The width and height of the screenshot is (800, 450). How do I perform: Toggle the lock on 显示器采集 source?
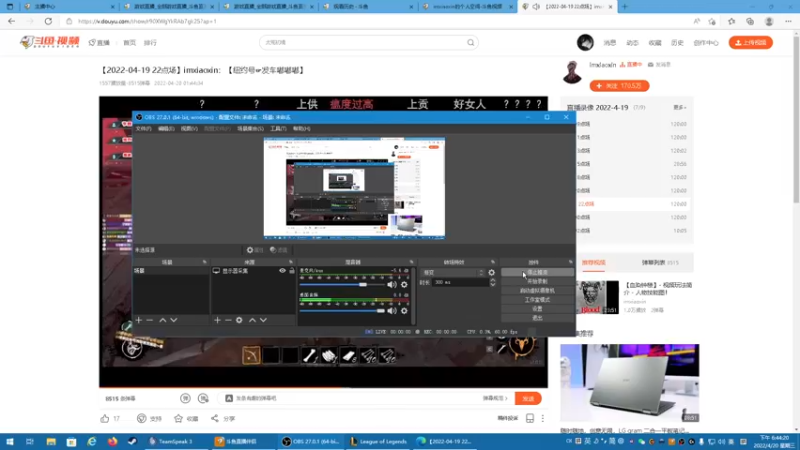point(292,270)
